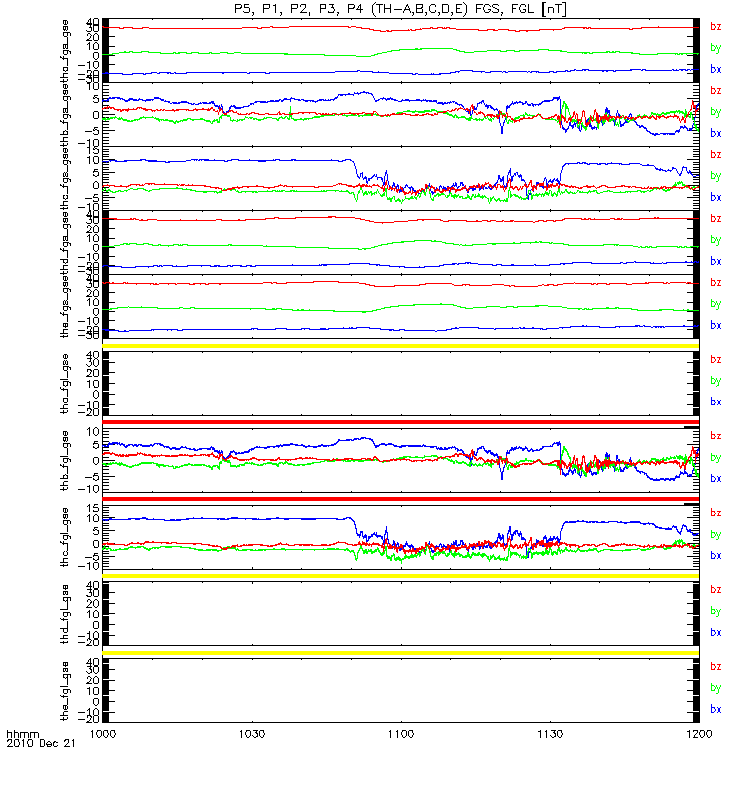This screenshot has height=800, width=750.
Task: Click the 'bz' legend label of the thc_fgs_gse panel
Action: point(715,155)
